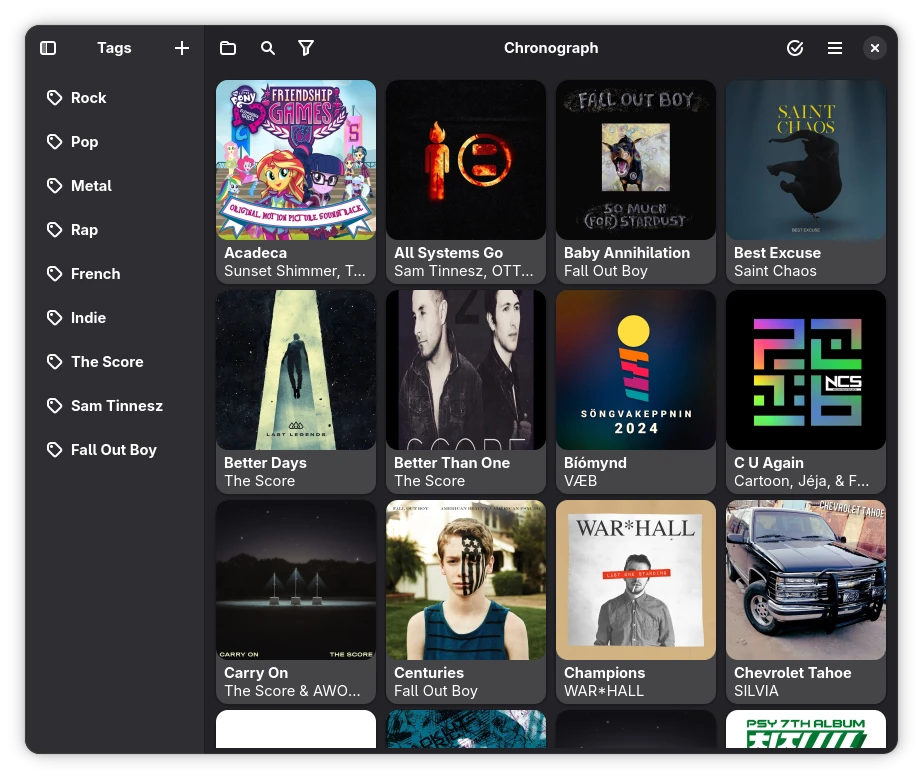Select the Metal tag icon

(x=54, y=186)
